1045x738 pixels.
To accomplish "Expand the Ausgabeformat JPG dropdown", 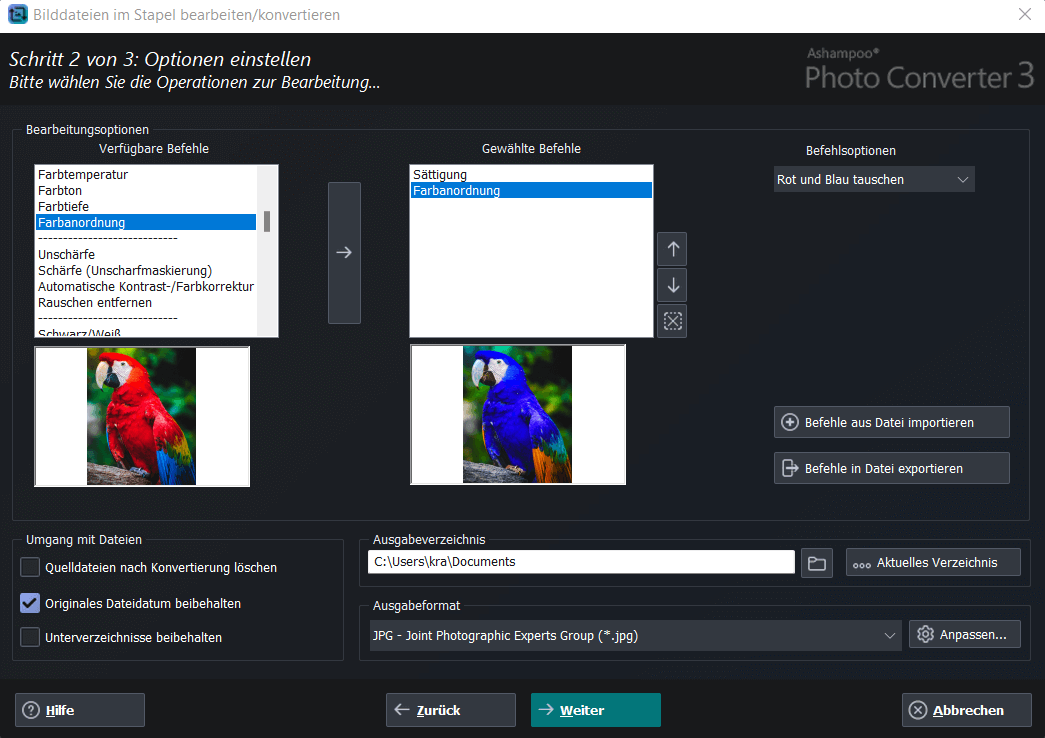I will 635,635.
